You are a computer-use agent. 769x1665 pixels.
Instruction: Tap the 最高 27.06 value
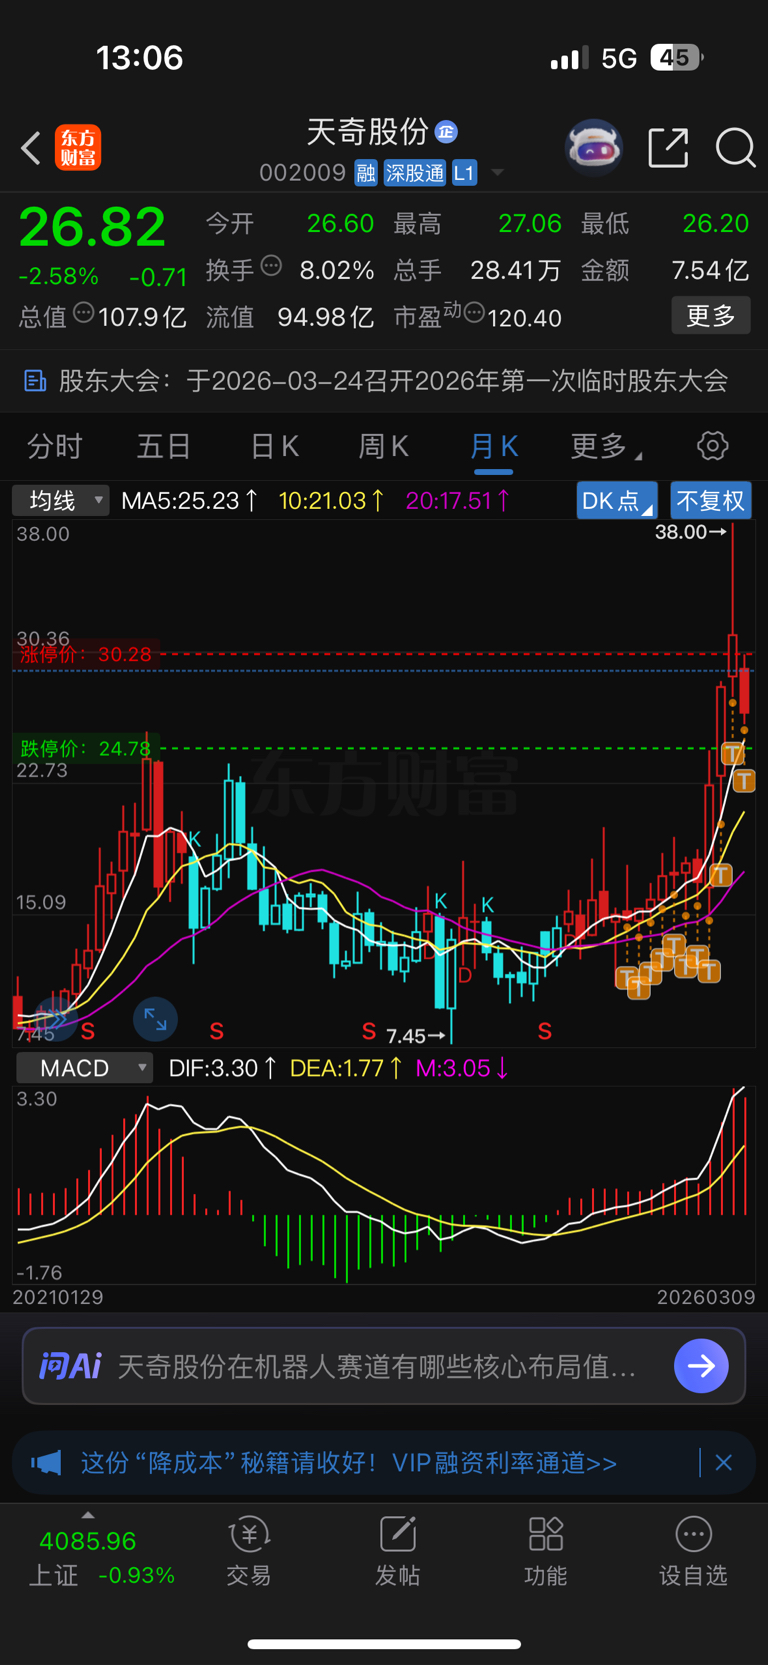point(530,223)
